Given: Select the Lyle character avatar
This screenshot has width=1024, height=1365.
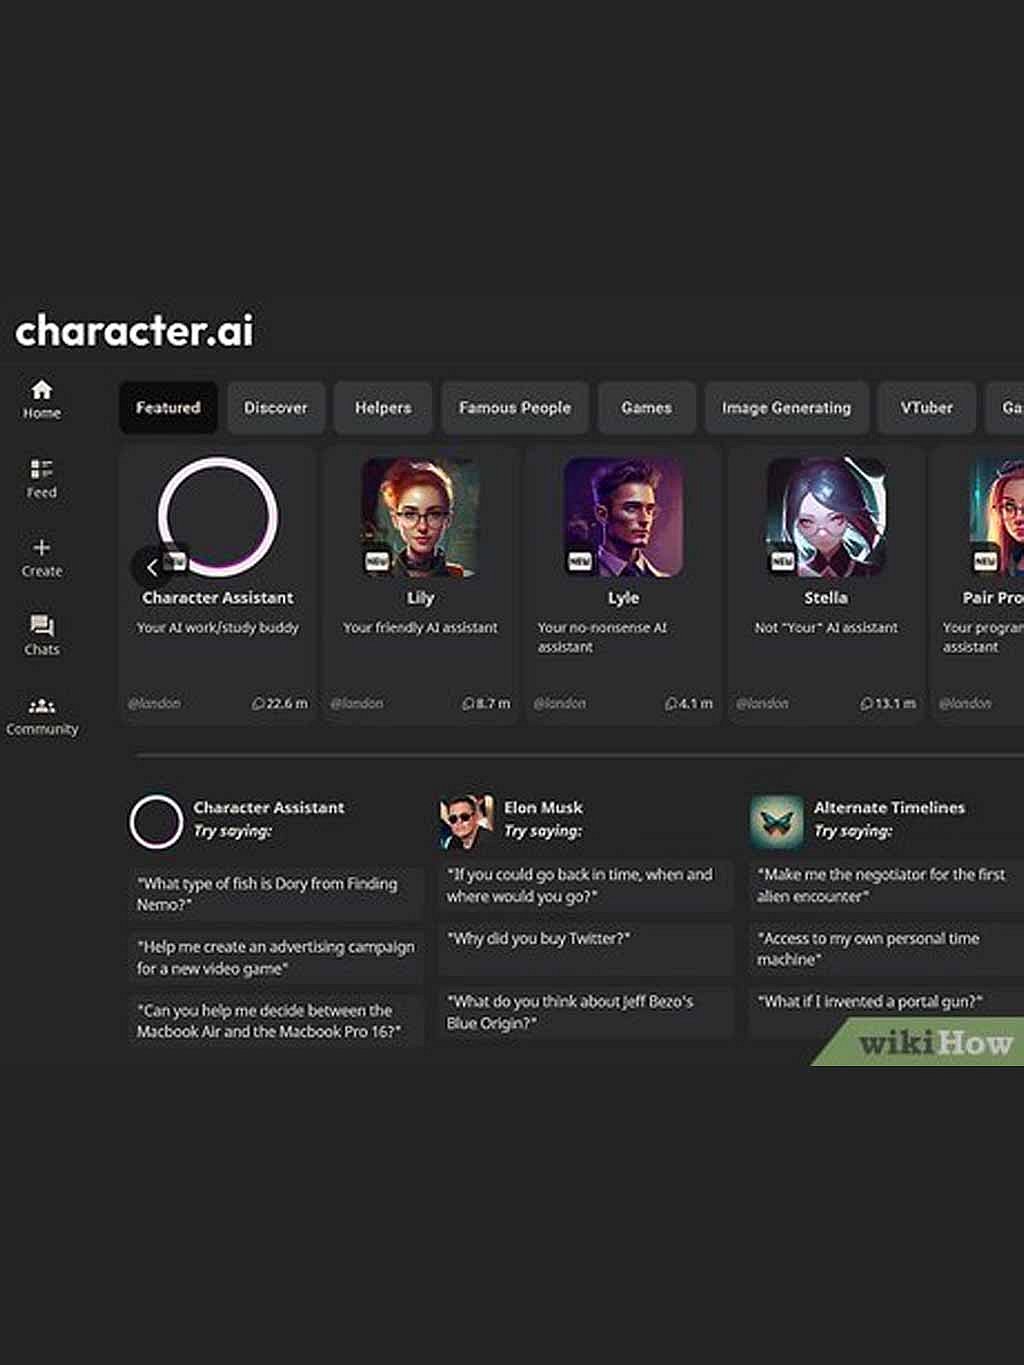Looking at the screenshot, I should pyautogui.click(x=623, y=517).
